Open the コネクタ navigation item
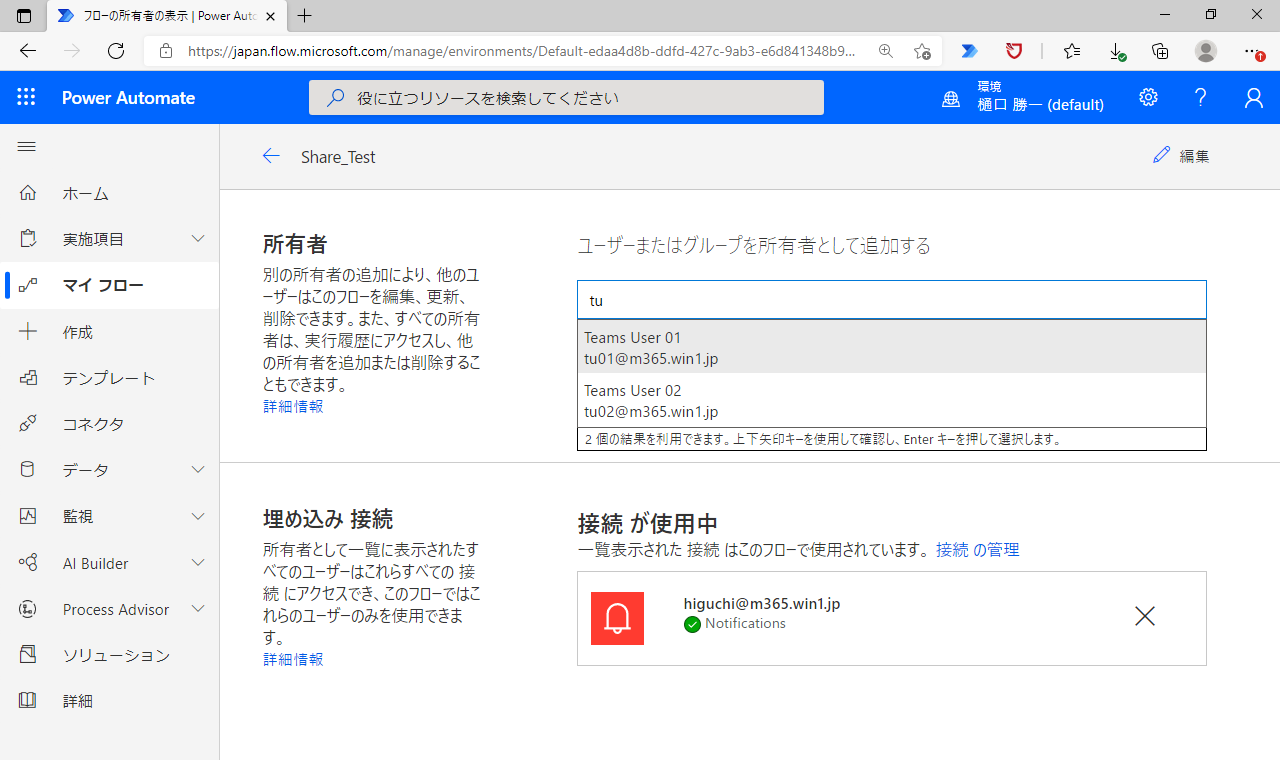The height and width of the screenshot is (760, 1280). tap(110, 424)
